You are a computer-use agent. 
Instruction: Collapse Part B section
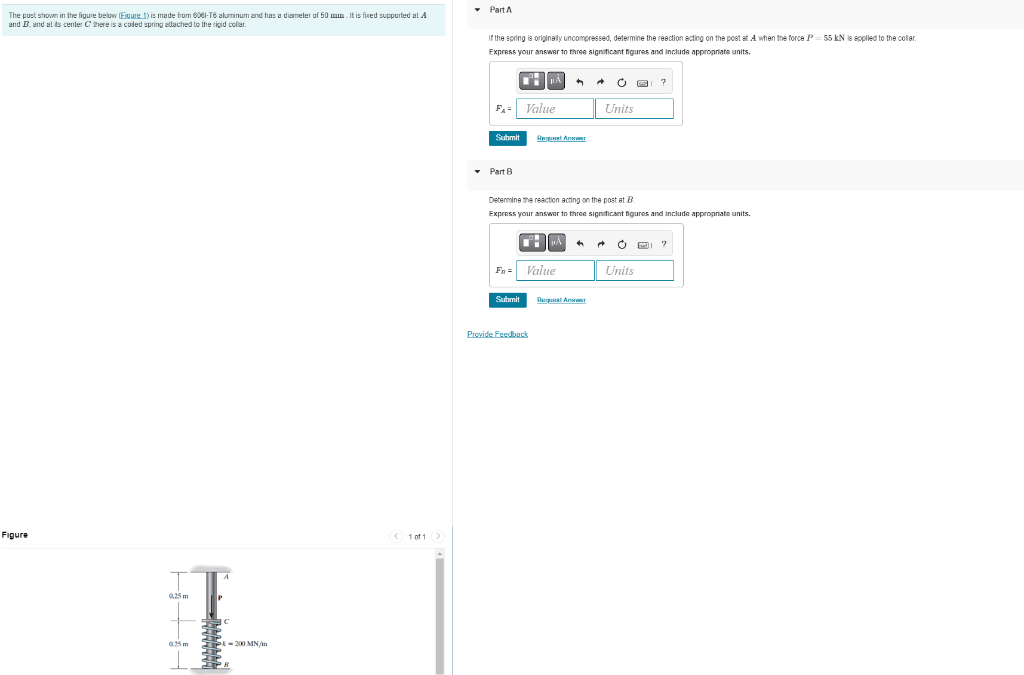[477, 172]
